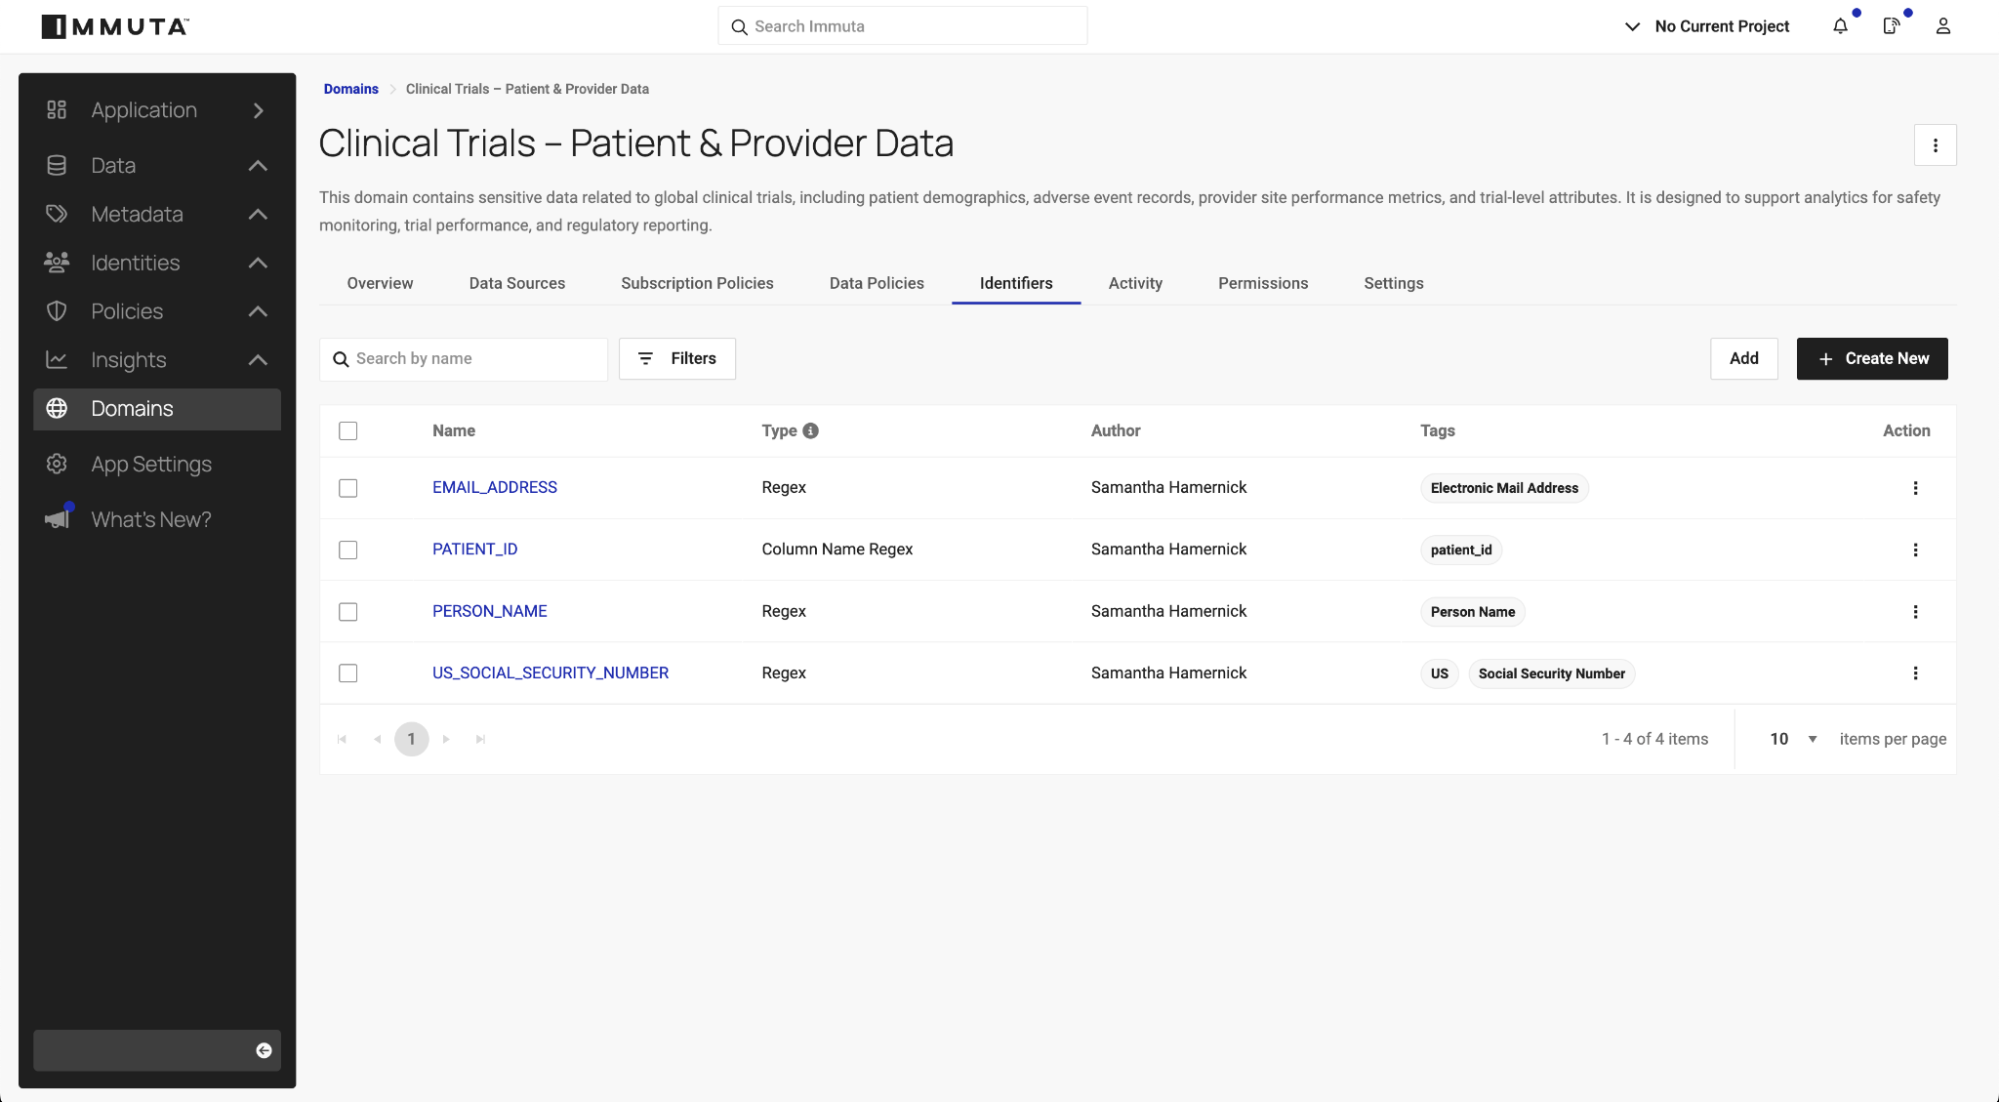Go to last page of results
Screen dimensions: 1999x1102
point(480,739)
